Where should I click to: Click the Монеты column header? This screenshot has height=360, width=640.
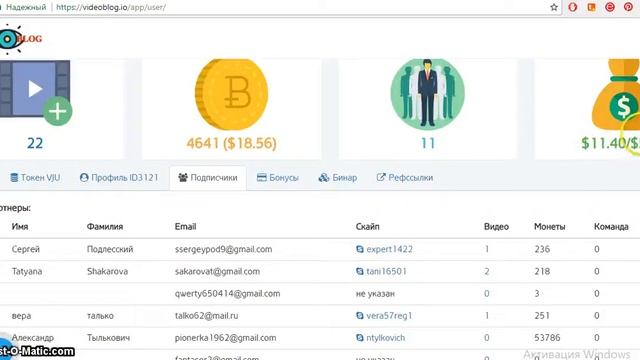550,227
